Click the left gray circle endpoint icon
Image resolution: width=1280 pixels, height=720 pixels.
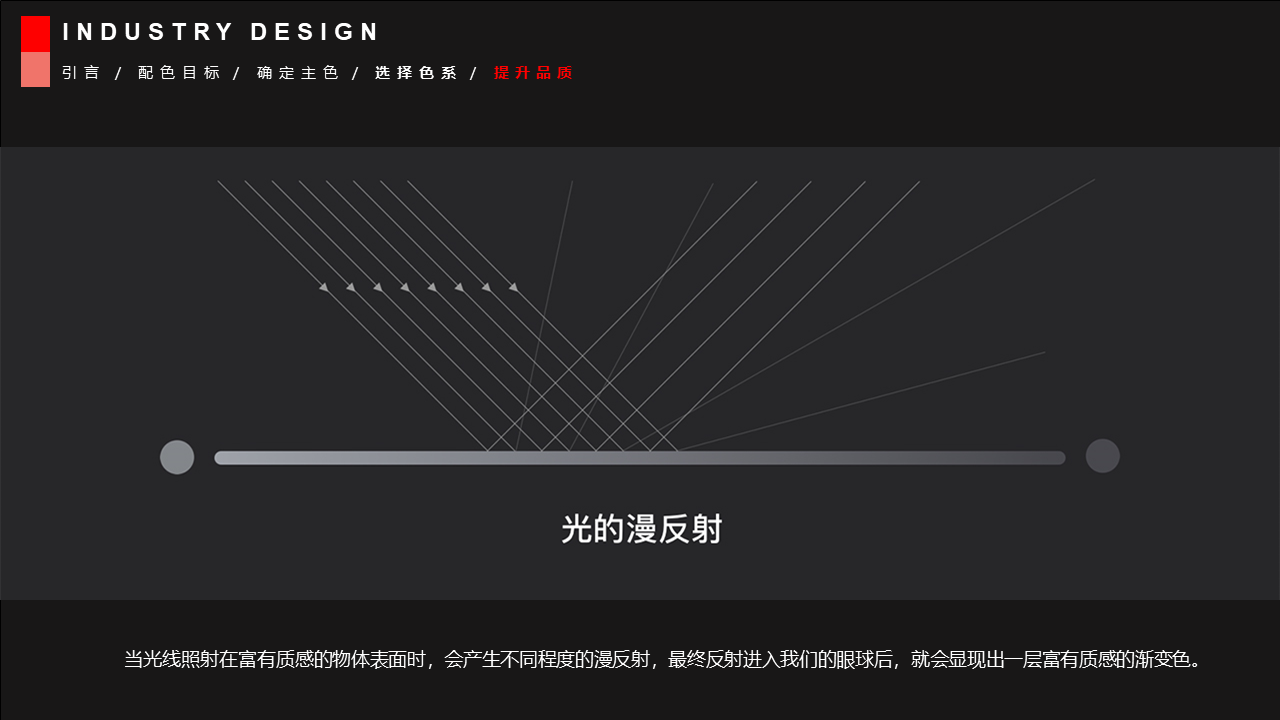[x=177, y=457]
